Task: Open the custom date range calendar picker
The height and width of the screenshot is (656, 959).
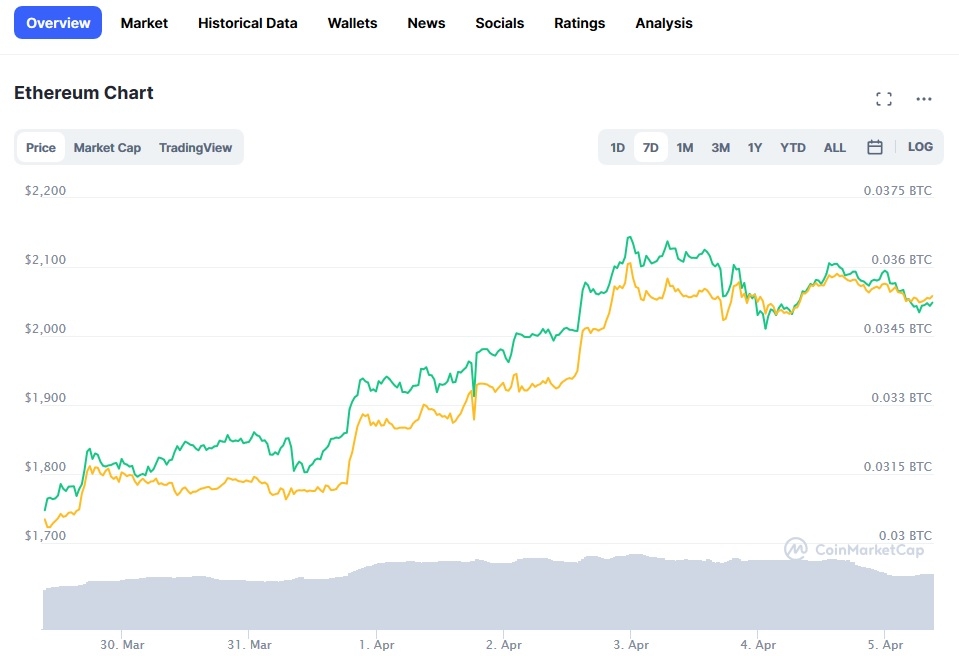Action: pyautogui.click(x=874, y=146)
